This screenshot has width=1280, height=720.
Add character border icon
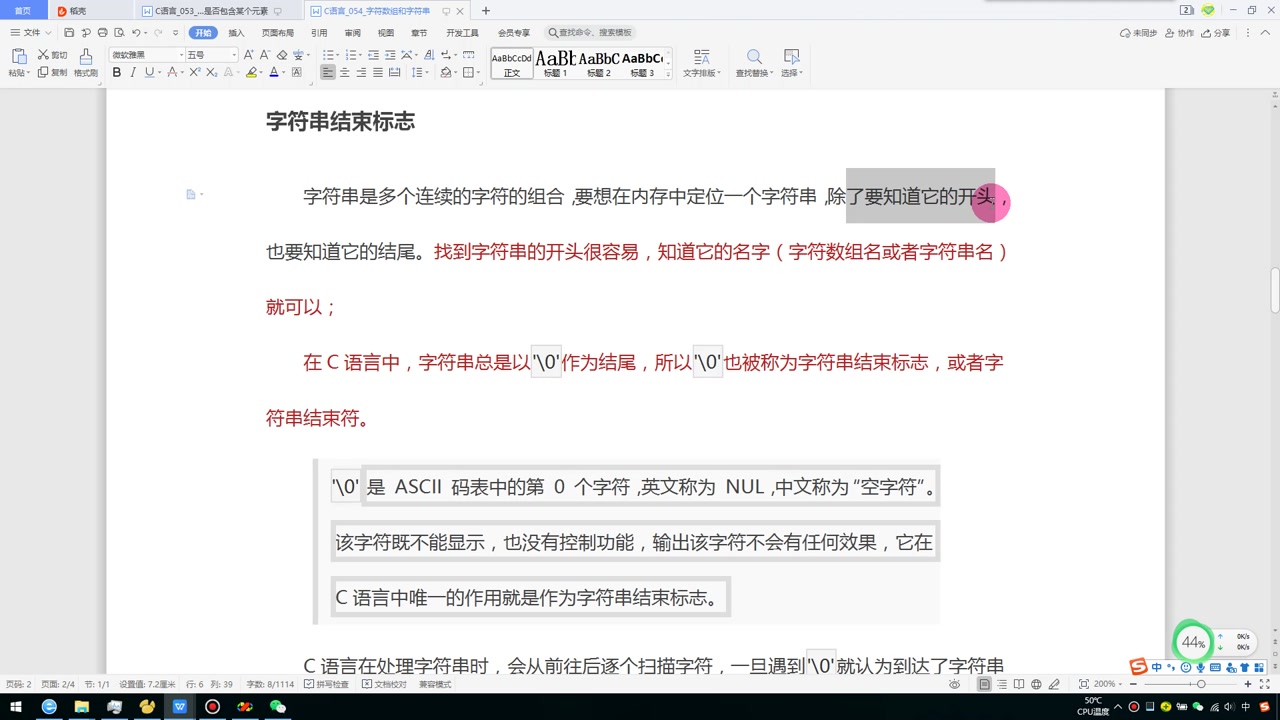click(296, 72)
